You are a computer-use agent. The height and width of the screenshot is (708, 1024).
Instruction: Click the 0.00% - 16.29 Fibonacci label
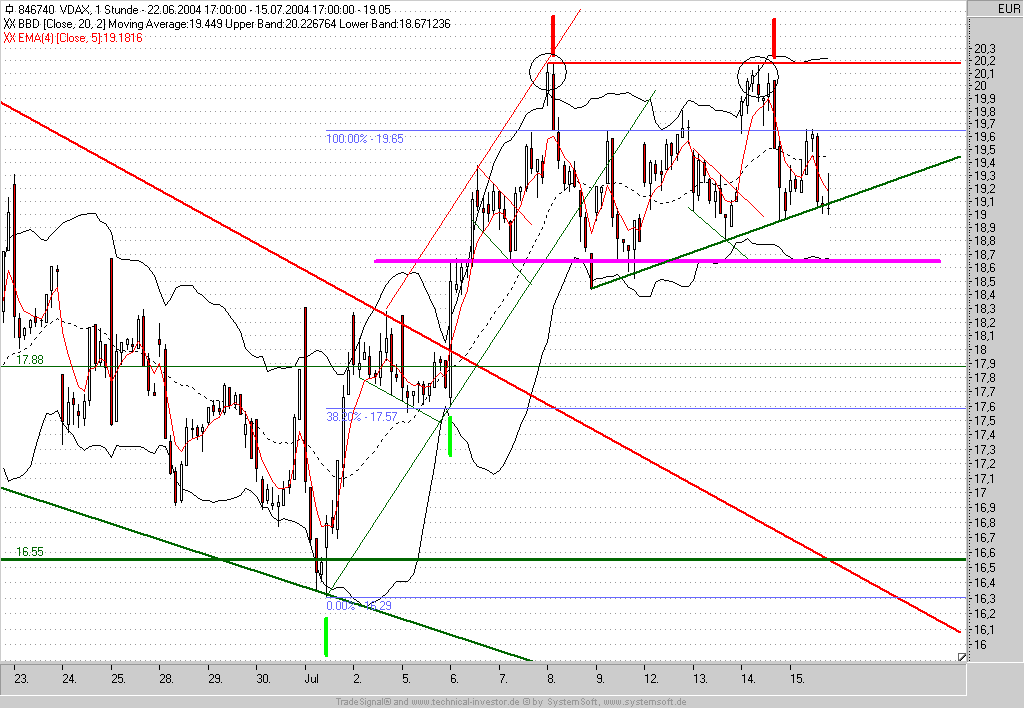[x=359, y=605]
